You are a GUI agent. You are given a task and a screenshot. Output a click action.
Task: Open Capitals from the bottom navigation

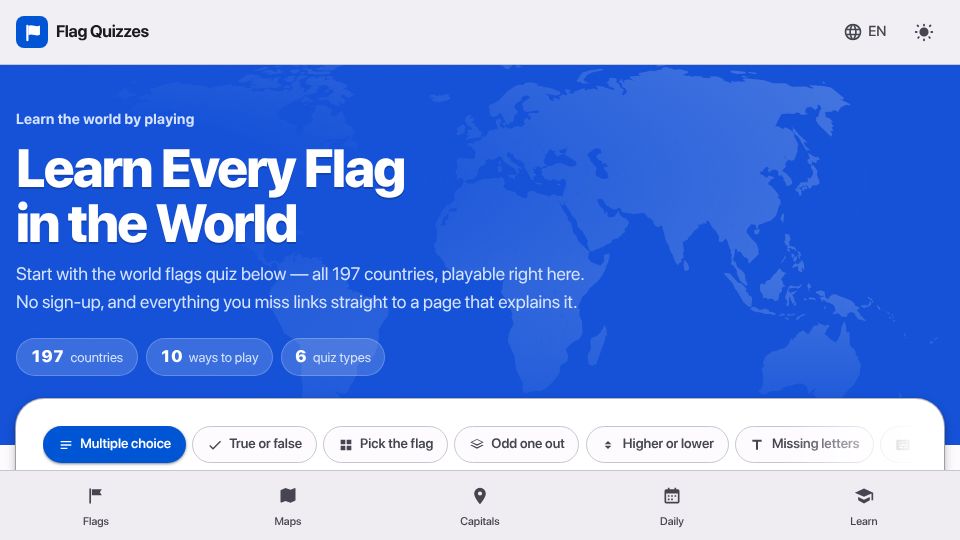pyautogui.click(x=480, y=506)
